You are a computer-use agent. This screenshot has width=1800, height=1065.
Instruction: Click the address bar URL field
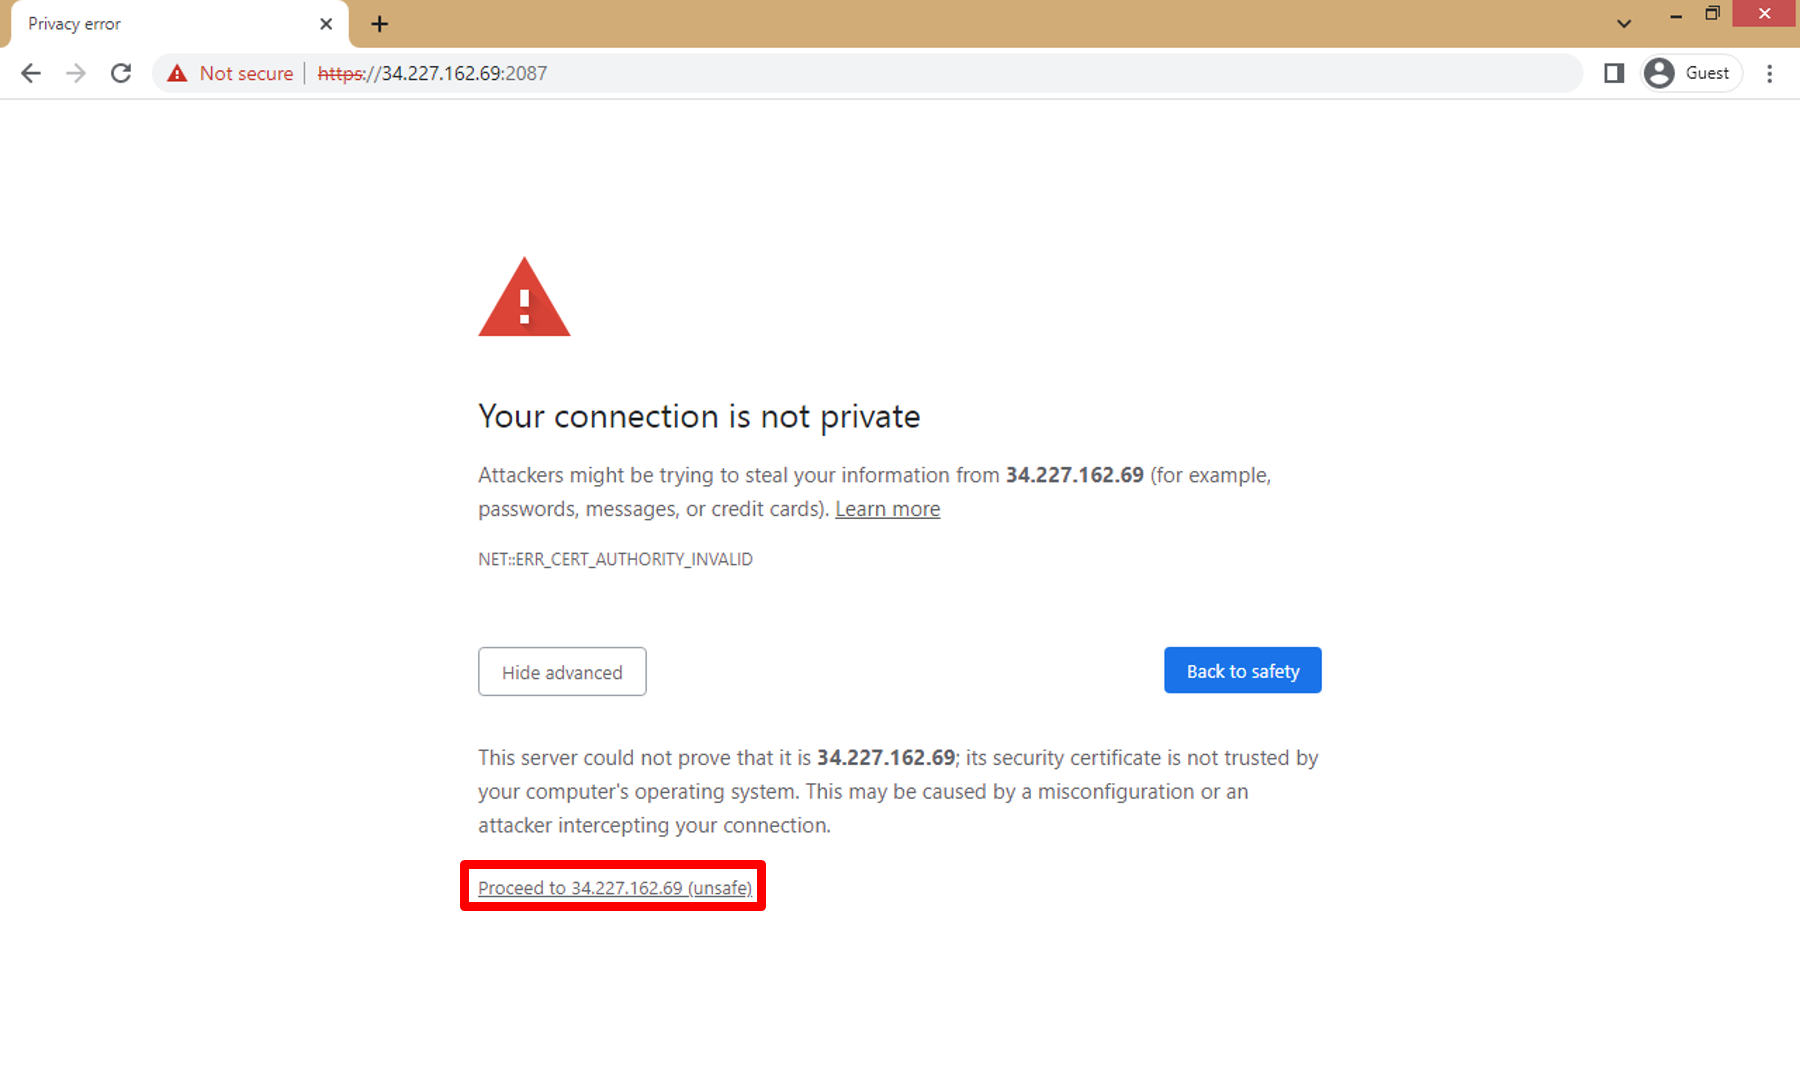click(900, 73)
